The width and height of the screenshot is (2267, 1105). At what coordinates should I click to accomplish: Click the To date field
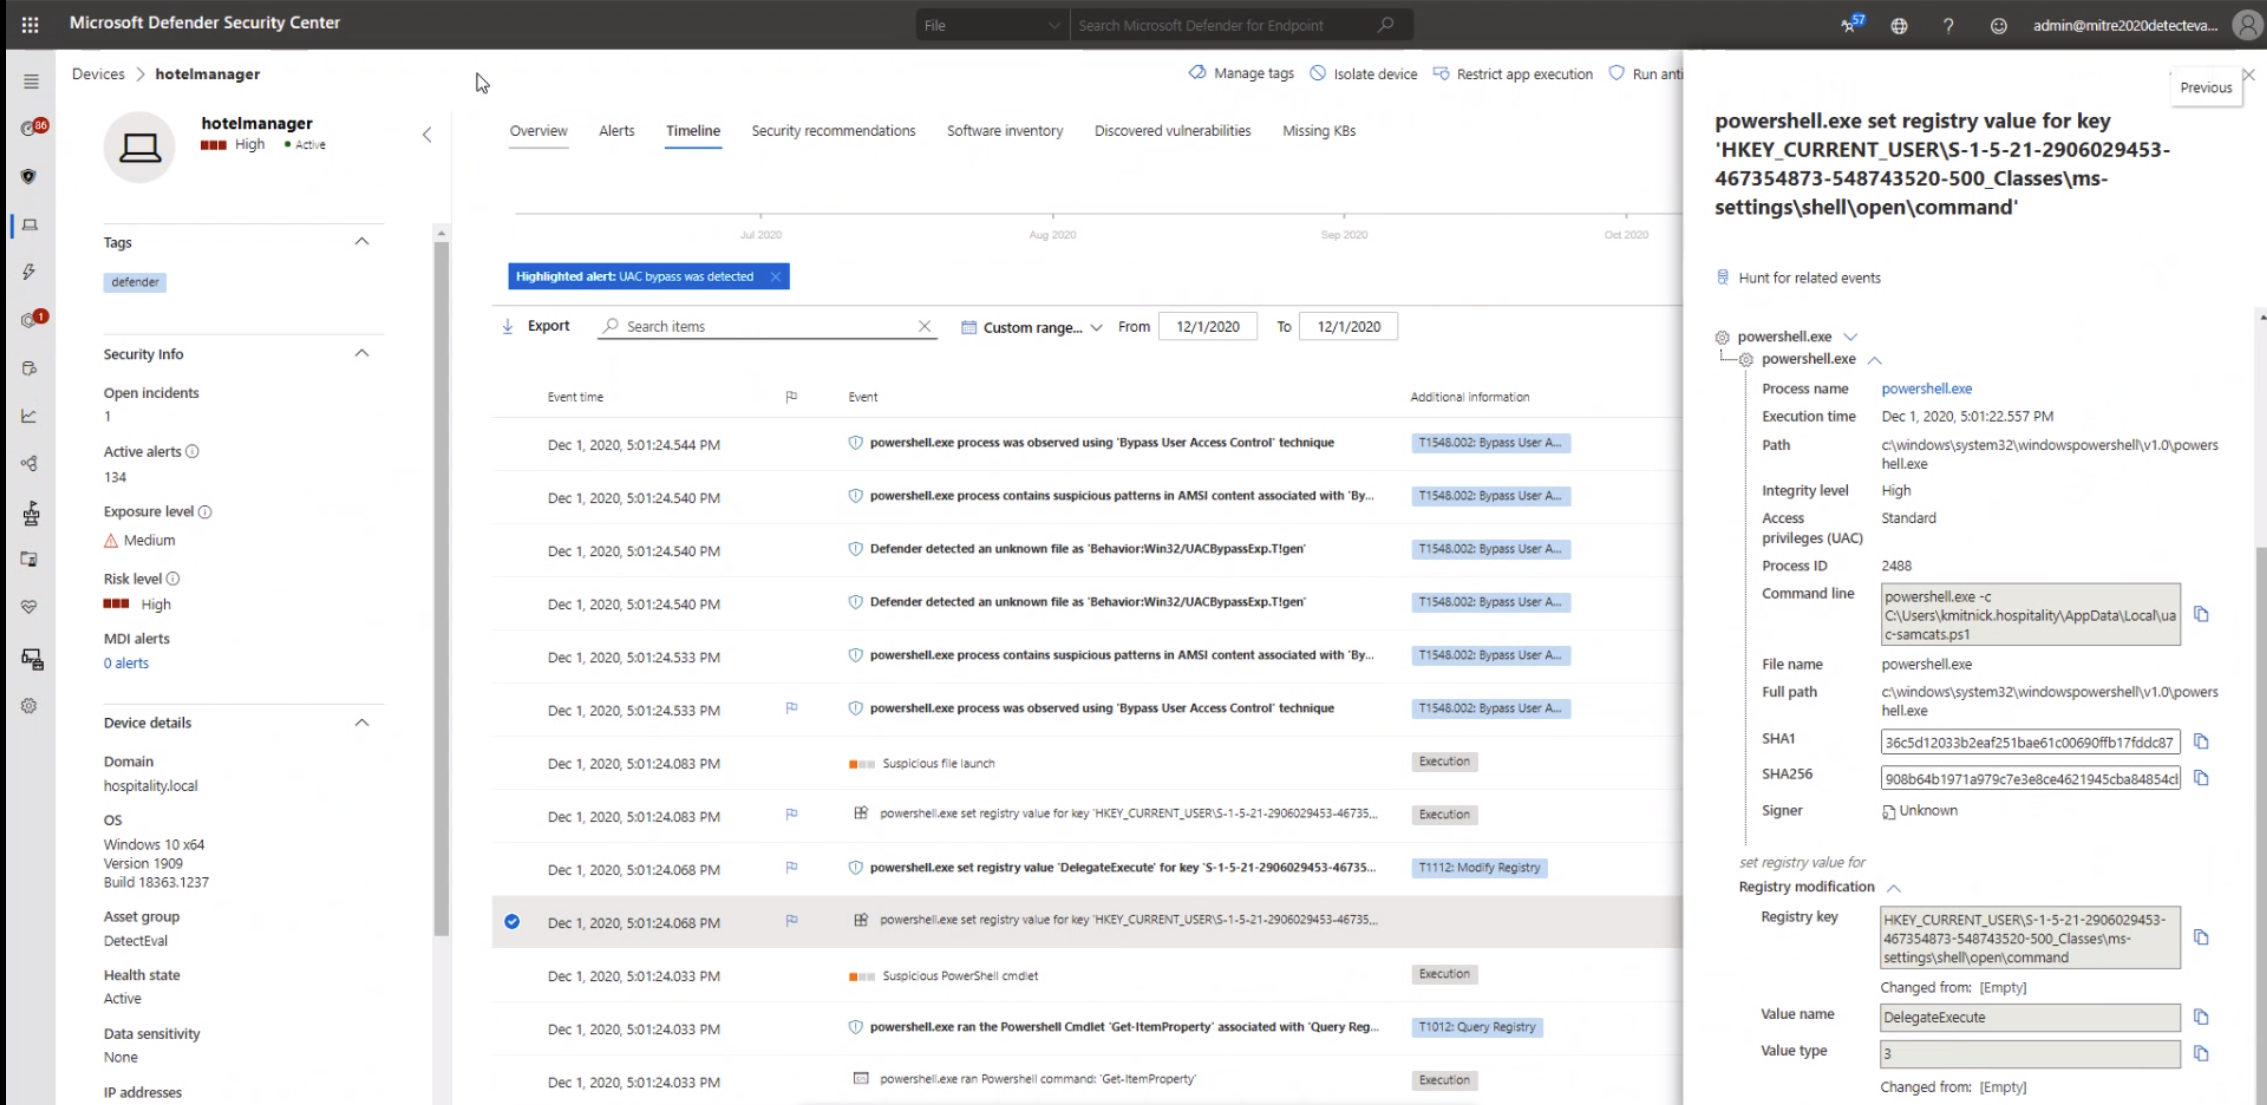[1348, 326]
